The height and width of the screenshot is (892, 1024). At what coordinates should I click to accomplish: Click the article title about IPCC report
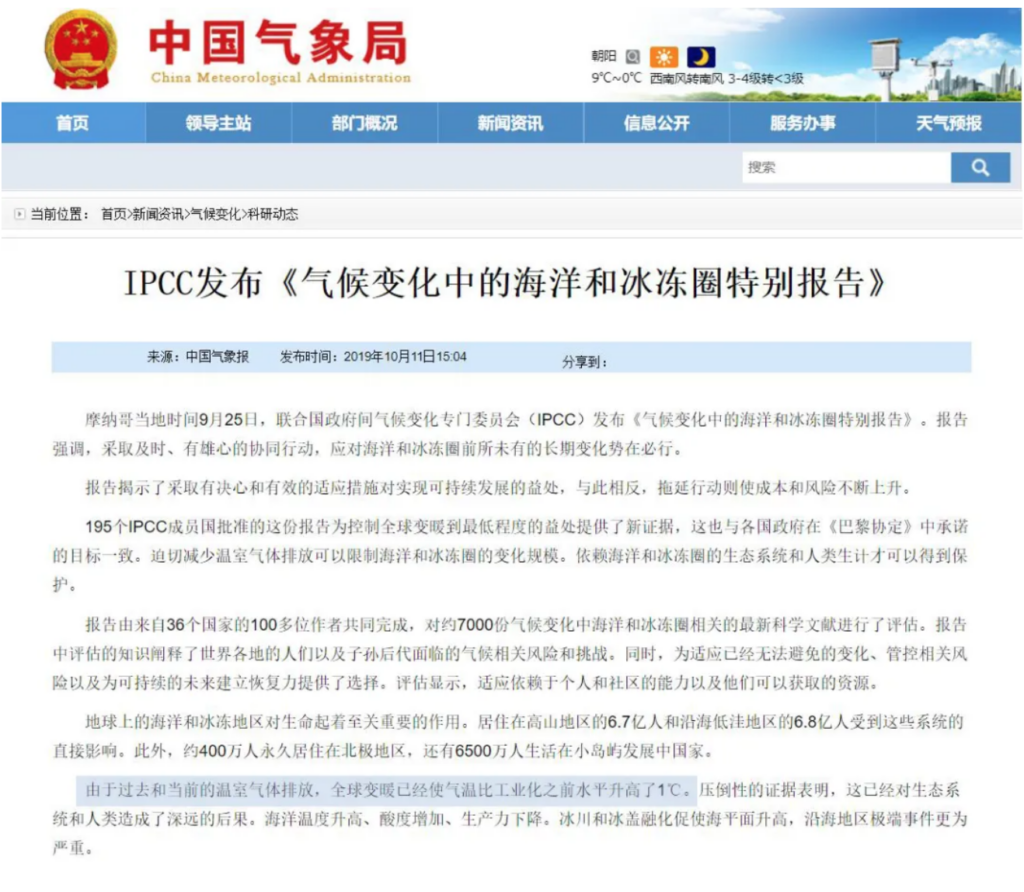(x=505, y=283)
